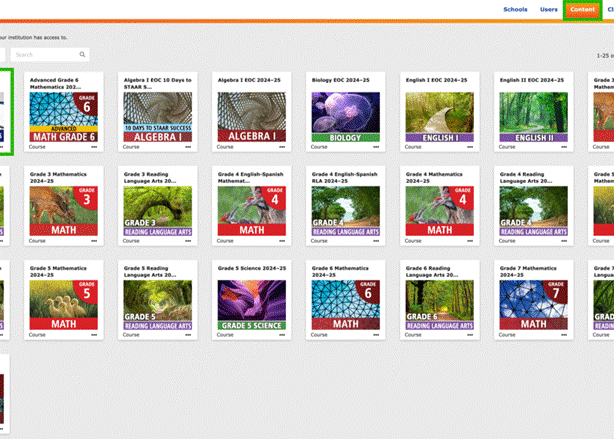Switch to the Users tab
614x439 pixels.
[549, 9]
